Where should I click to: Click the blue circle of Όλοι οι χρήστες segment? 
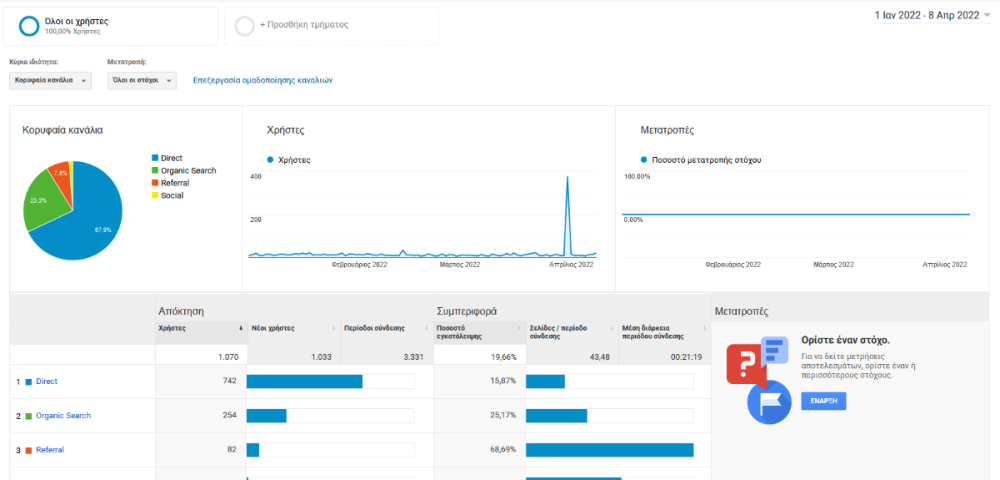pos(29,26)
